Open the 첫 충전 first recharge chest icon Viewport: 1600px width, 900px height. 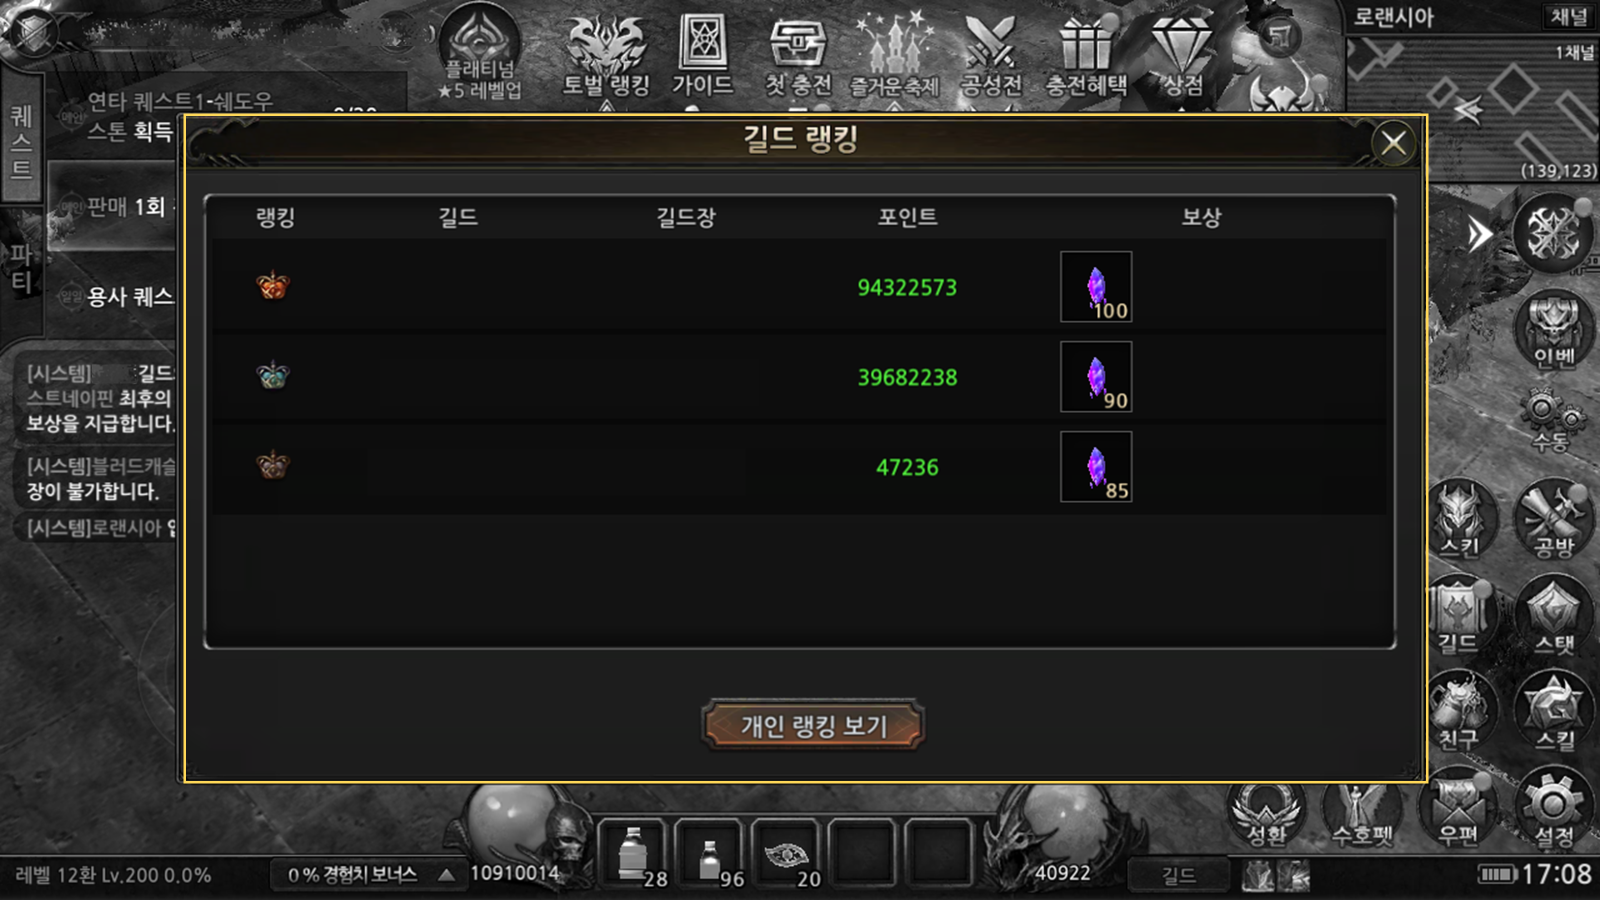pos(797,55)
